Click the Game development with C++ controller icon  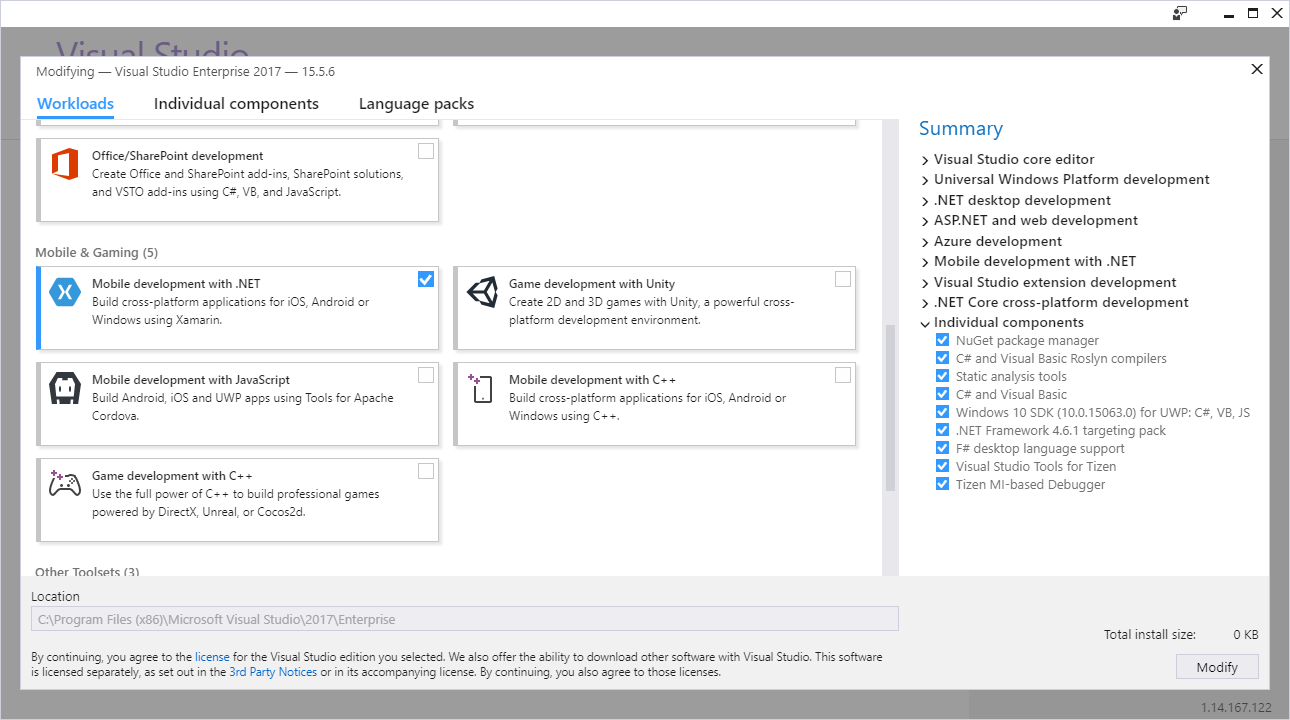pyautogui.click(x=65, y=484)
